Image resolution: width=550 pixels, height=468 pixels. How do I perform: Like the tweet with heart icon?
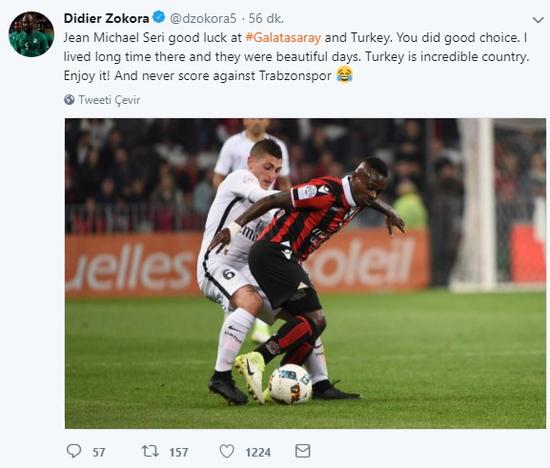pos(227,451)
